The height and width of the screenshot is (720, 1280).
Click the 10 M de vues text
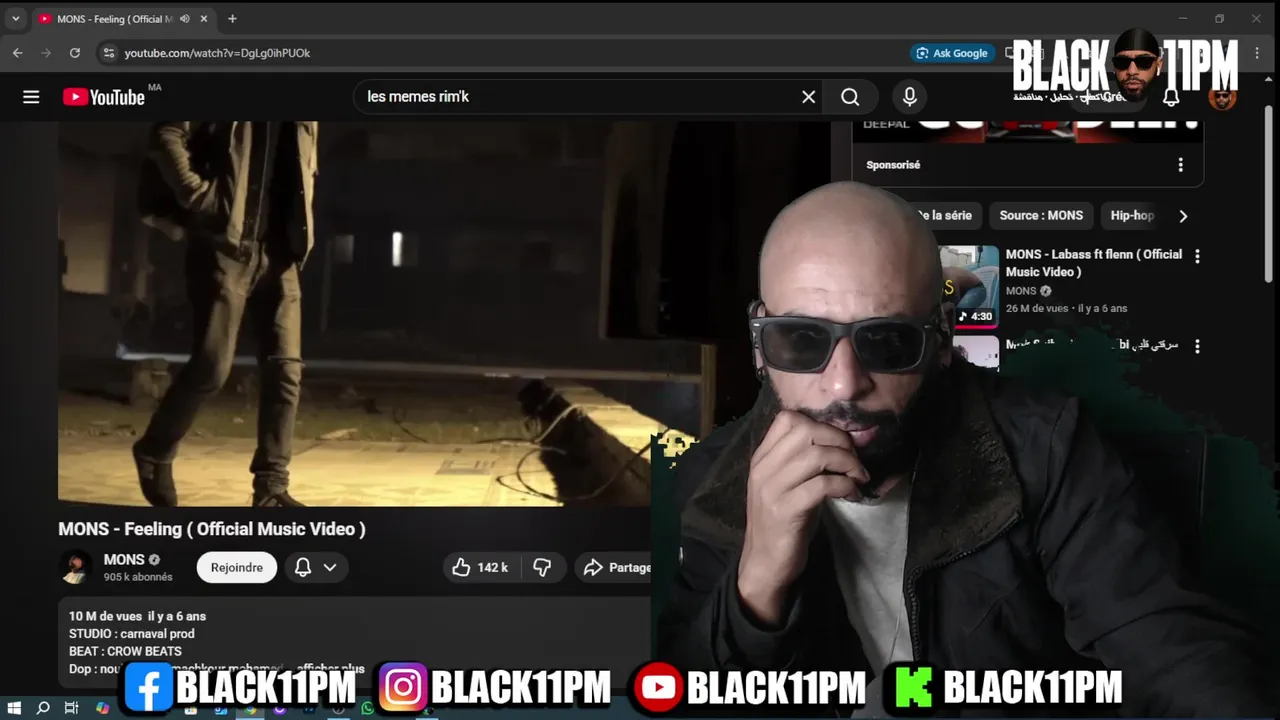(105, 616)
